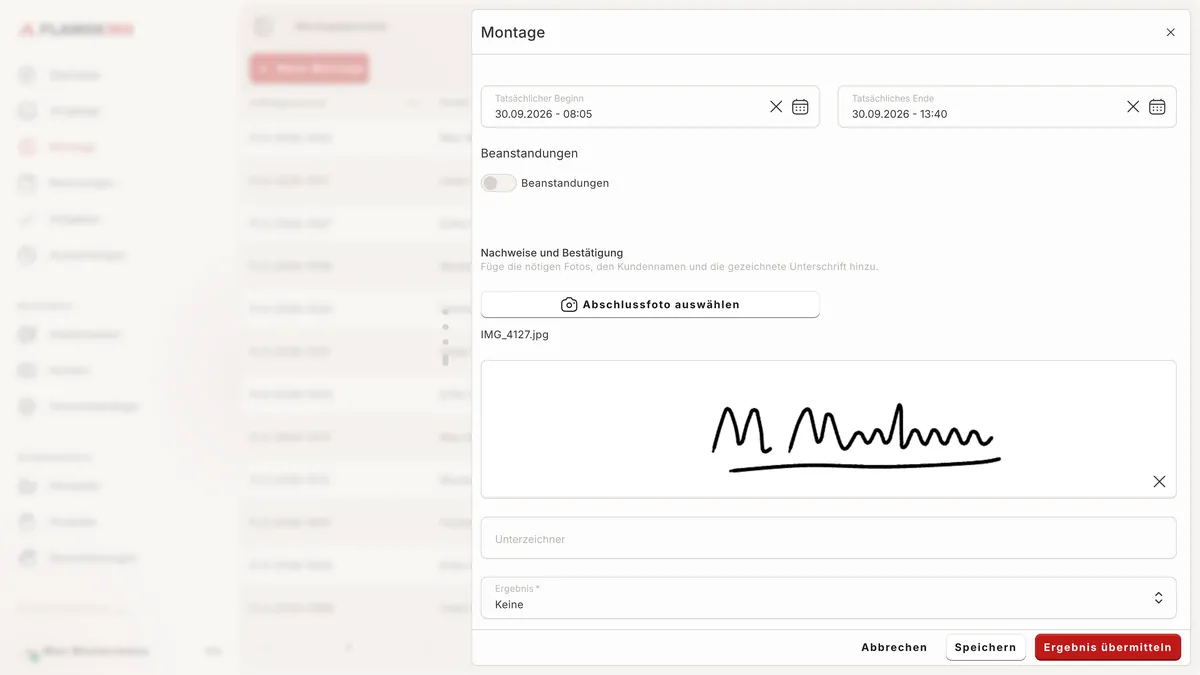
Task: Remove the drawn signature with its X icon
Action: (1159, 481)
